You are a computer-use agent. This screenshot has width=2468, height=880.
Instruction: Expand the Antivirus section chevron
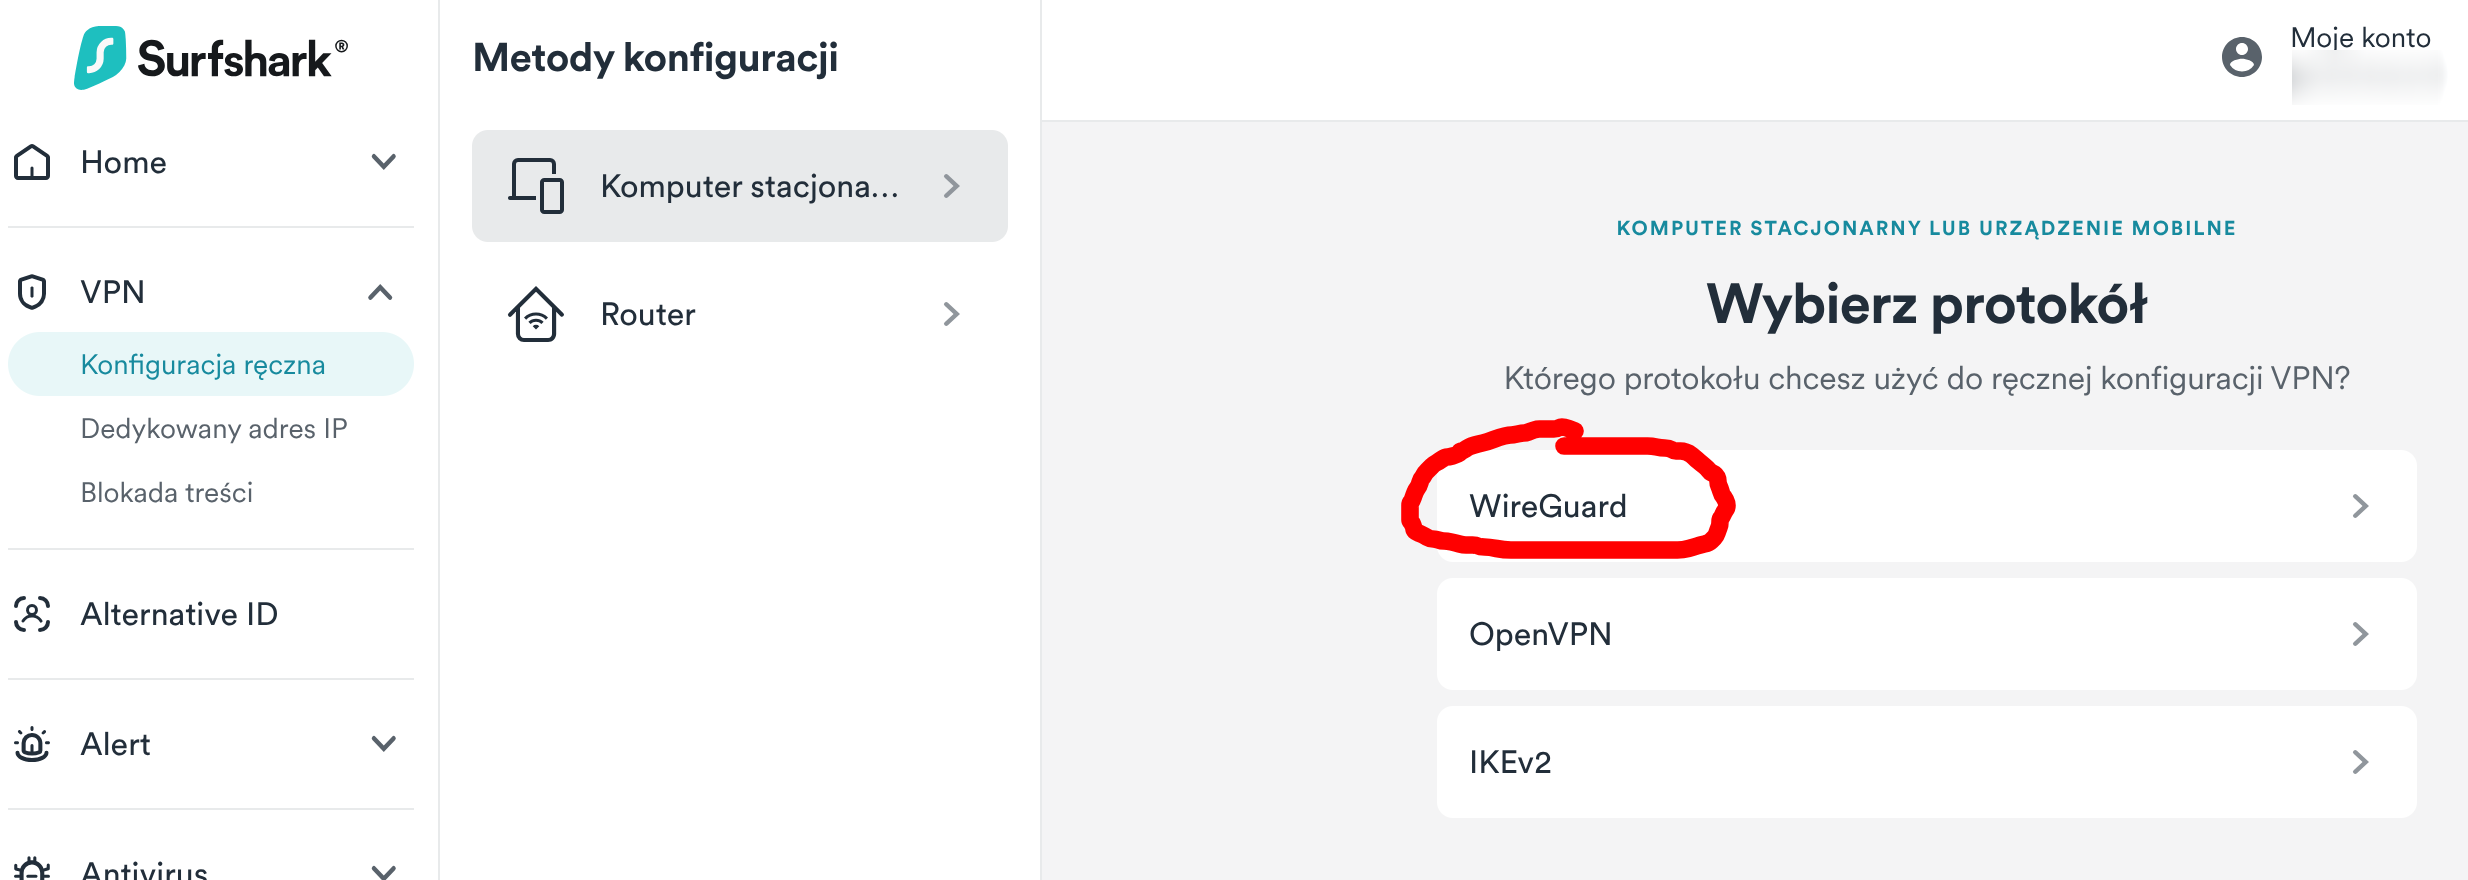(383, 870)
